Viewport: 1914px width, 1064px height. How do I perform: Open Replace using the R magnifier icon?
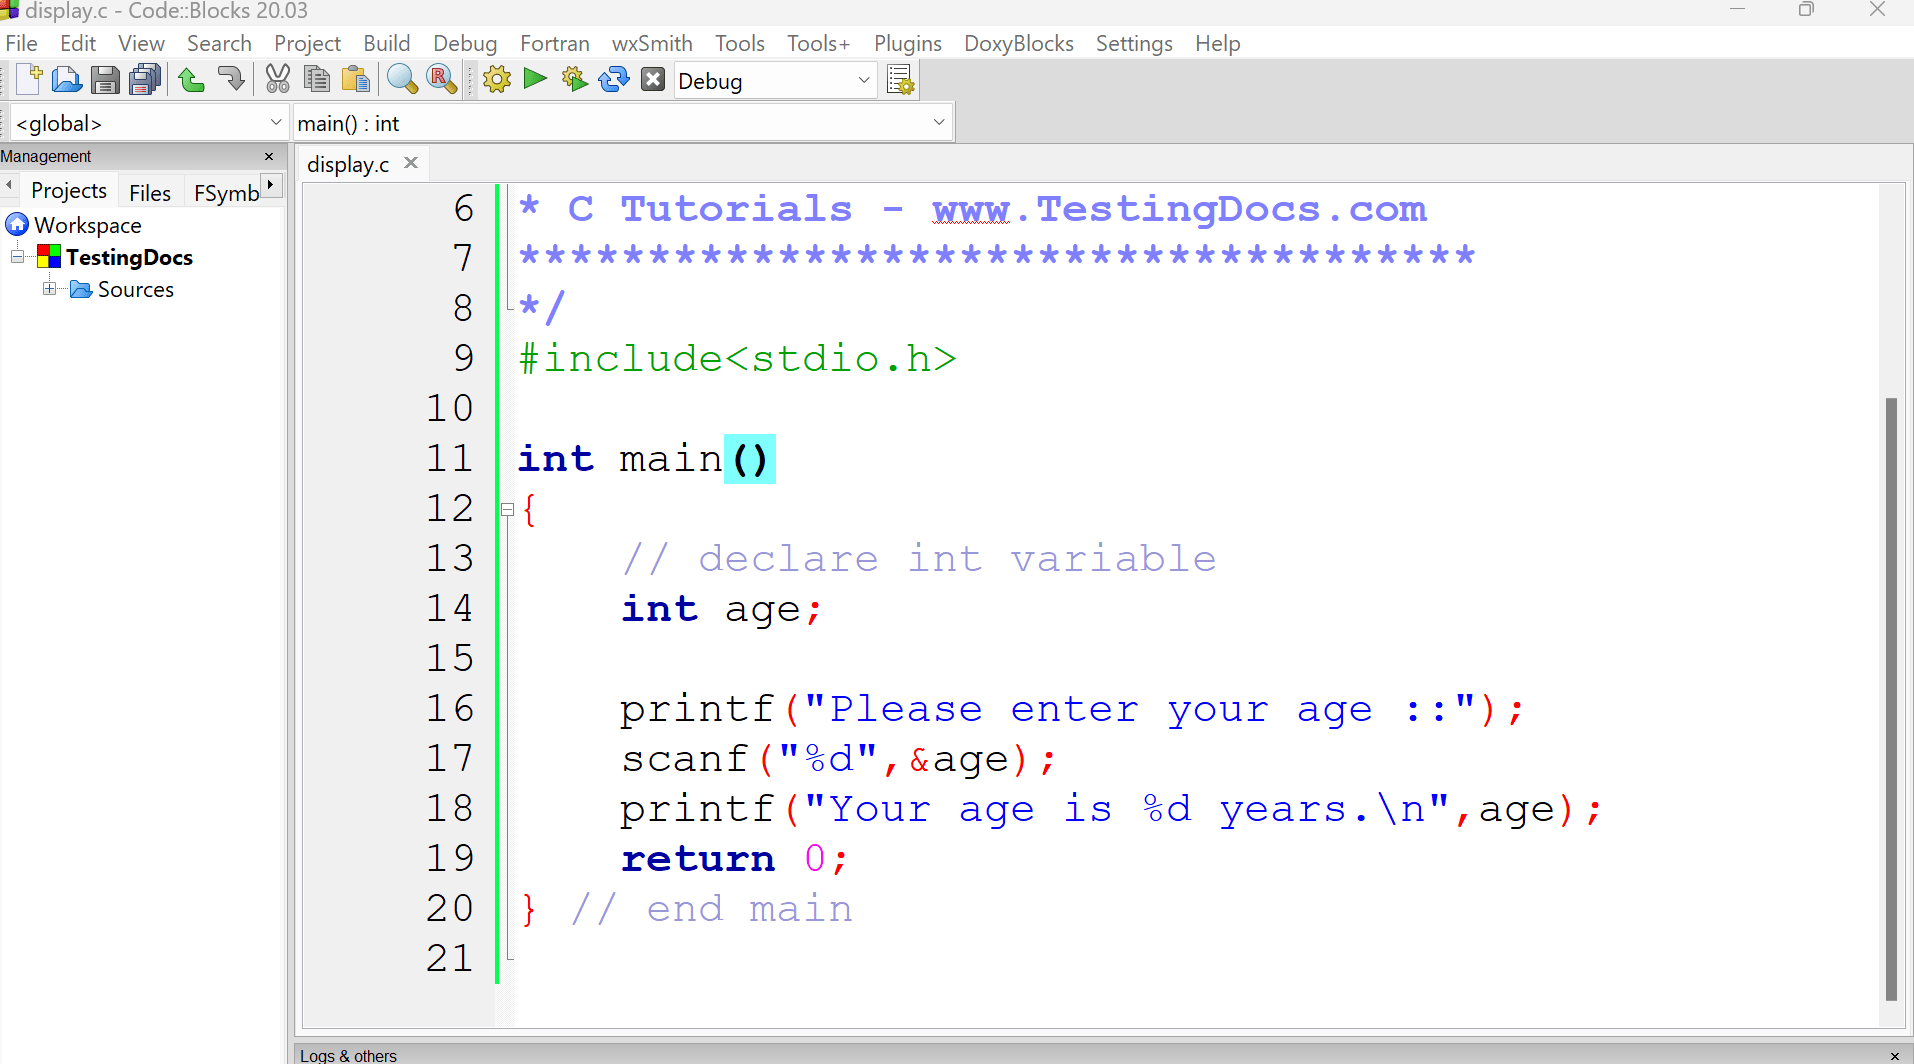pos(441,79)
